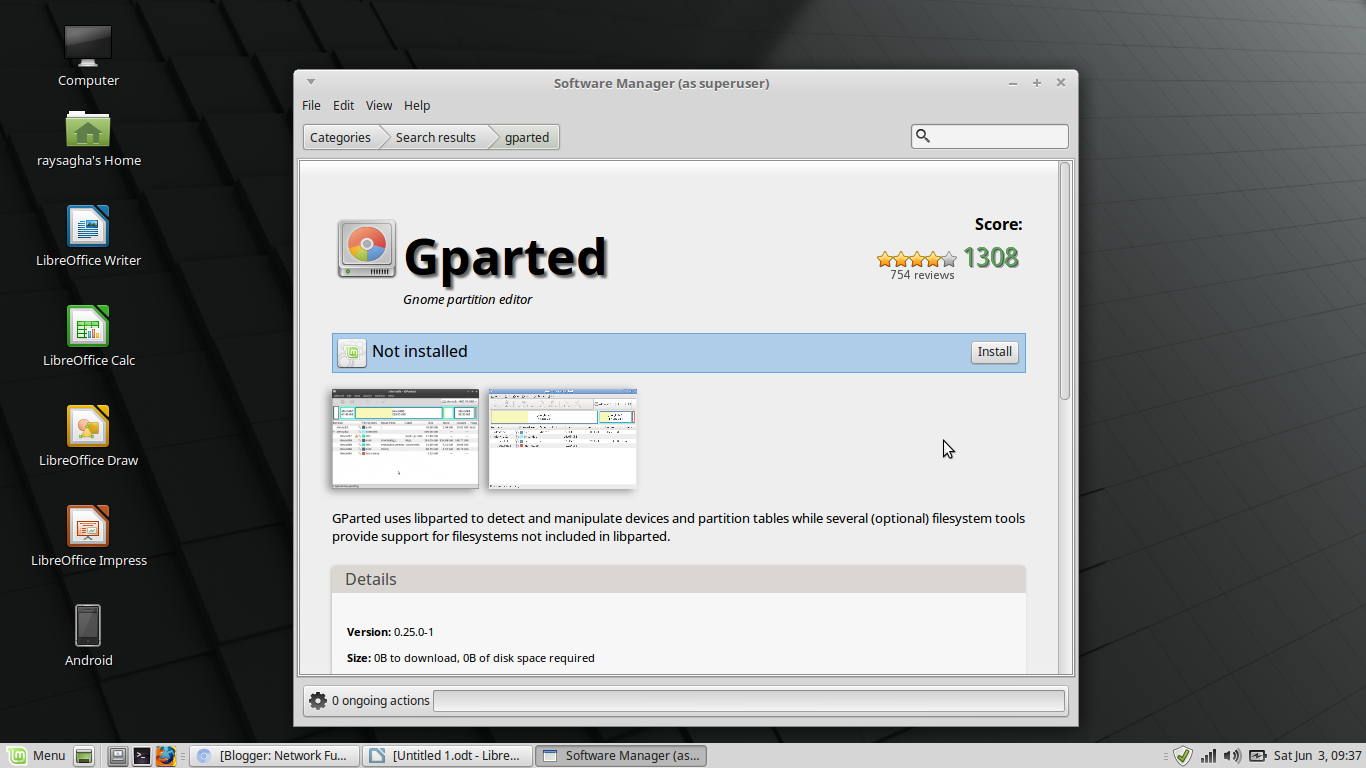Click the Not installed status text
The height and width of the screenshot is (768, 1366).
click(x=420, y=352)
